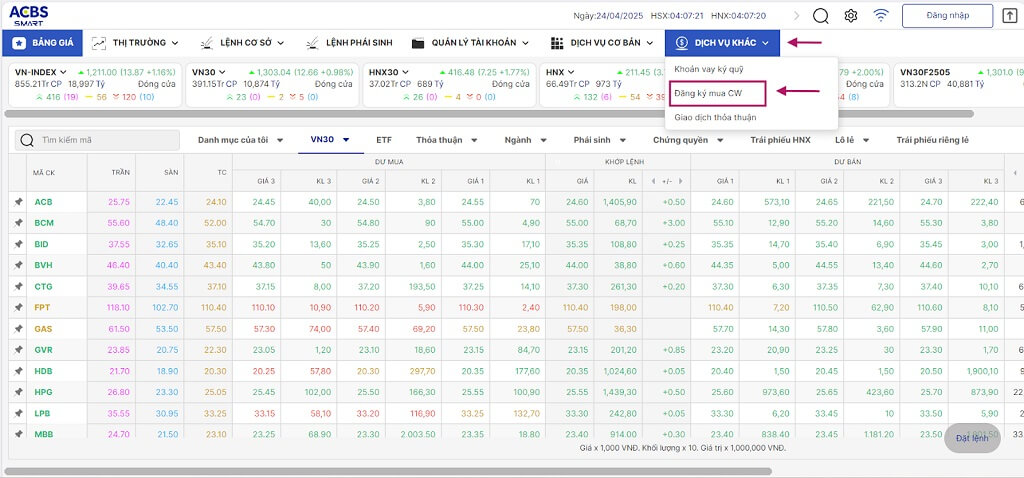Toggle pin icon for GVR row

click(x=18, y=350)
